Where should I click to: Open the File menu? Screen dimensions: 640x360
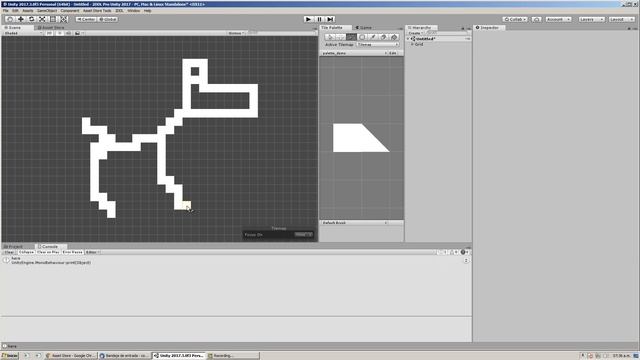(6, 11)
